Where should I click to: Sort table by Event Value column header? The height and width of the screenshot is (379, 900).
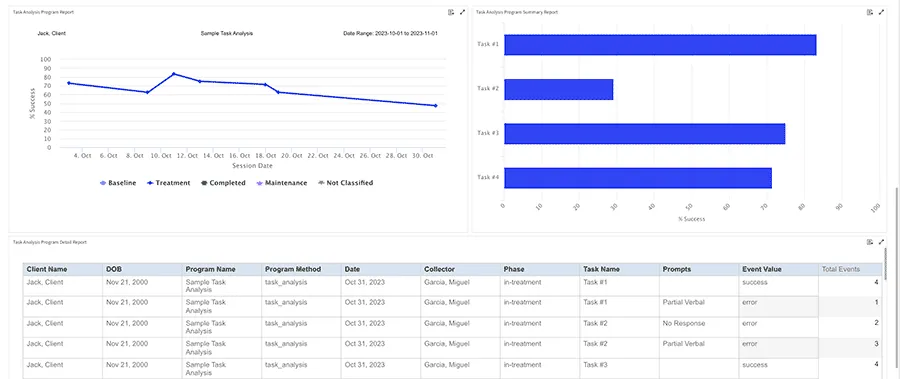tap(779, 269)
